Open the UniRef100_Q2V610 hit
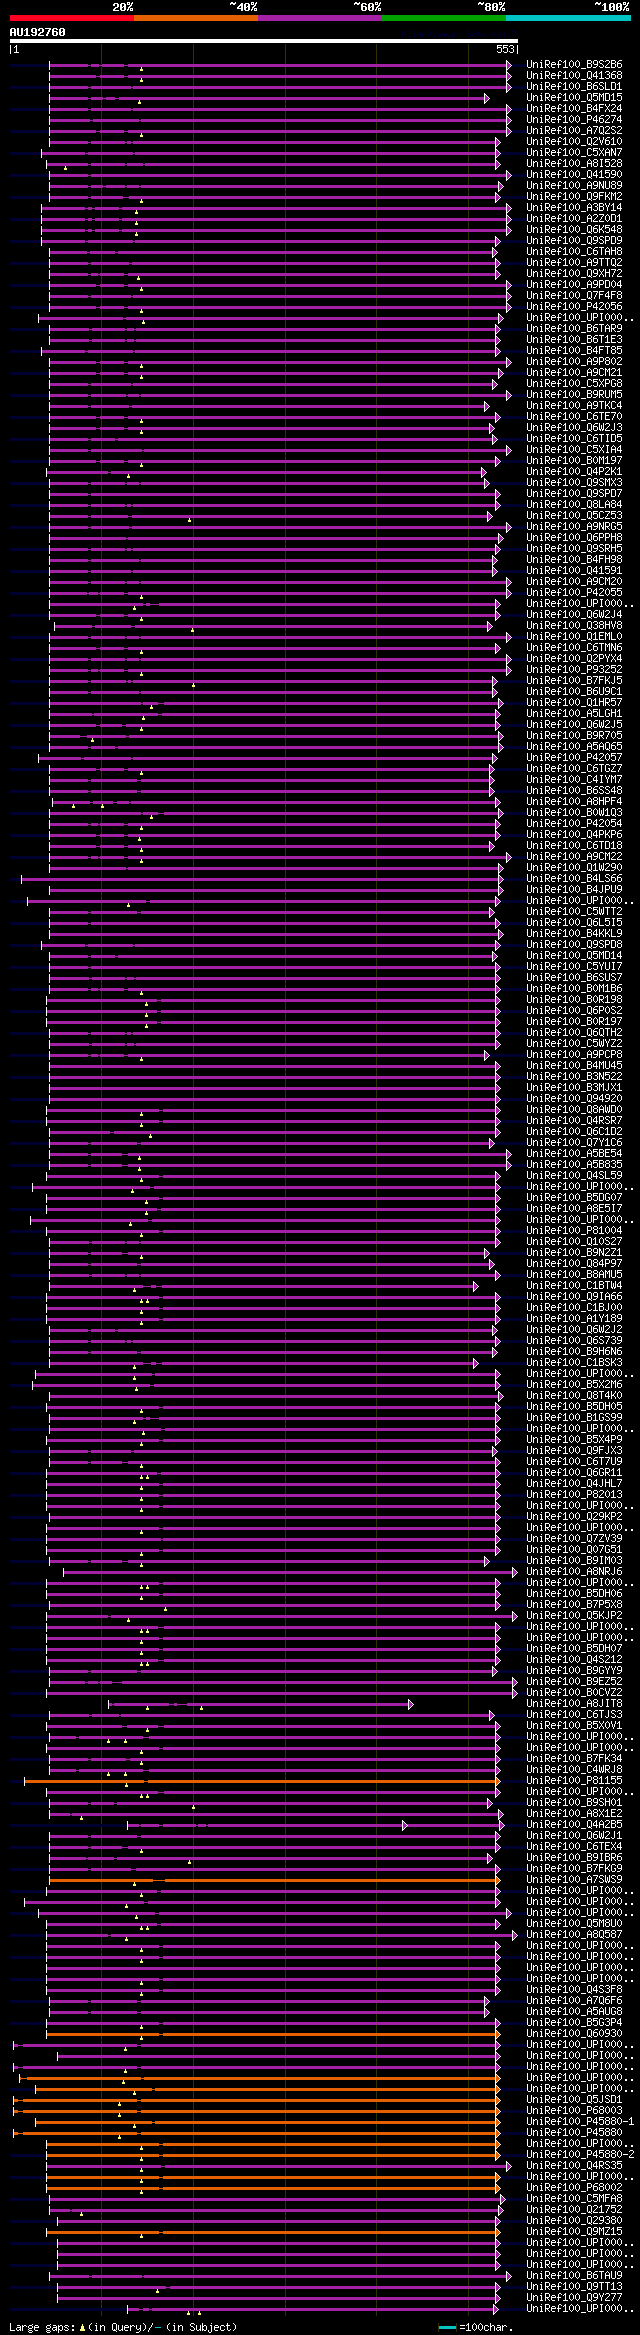640x2335 pixels. [x=574, y=142]
